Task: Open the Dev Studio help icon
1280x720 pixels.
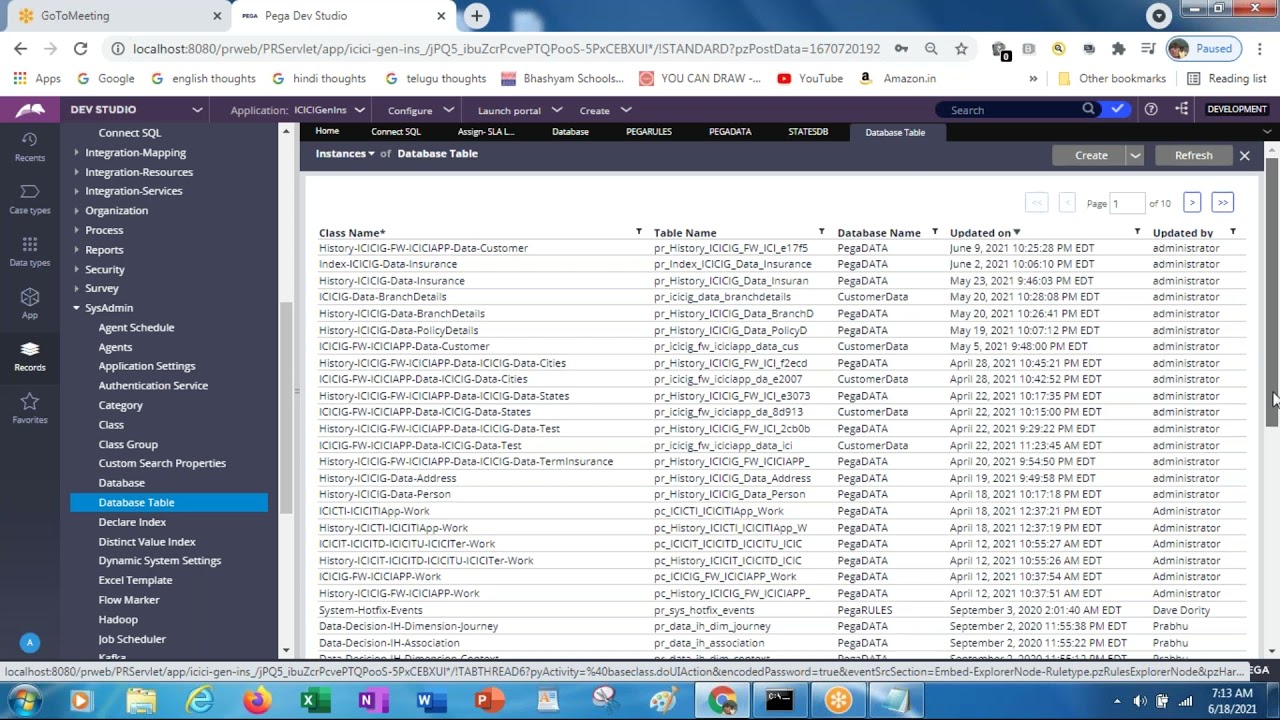Action: pyautogui.click(x=1151, y=109)
